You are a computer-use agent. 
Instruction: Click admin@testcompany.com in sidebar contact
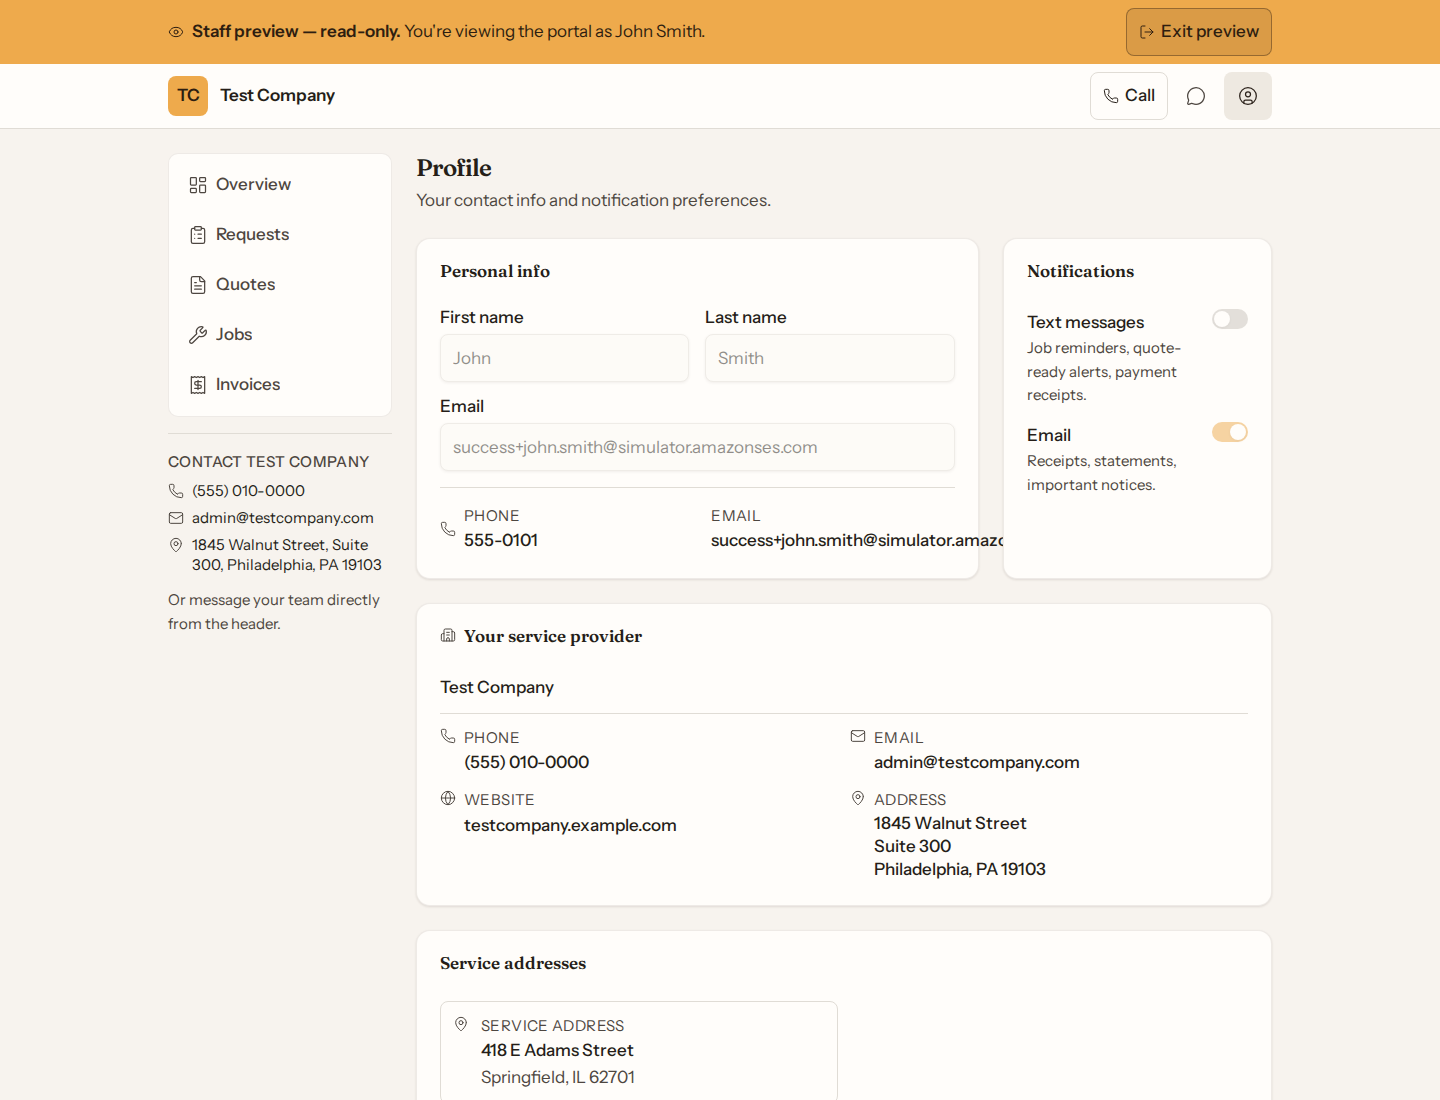tap(283, 518)
